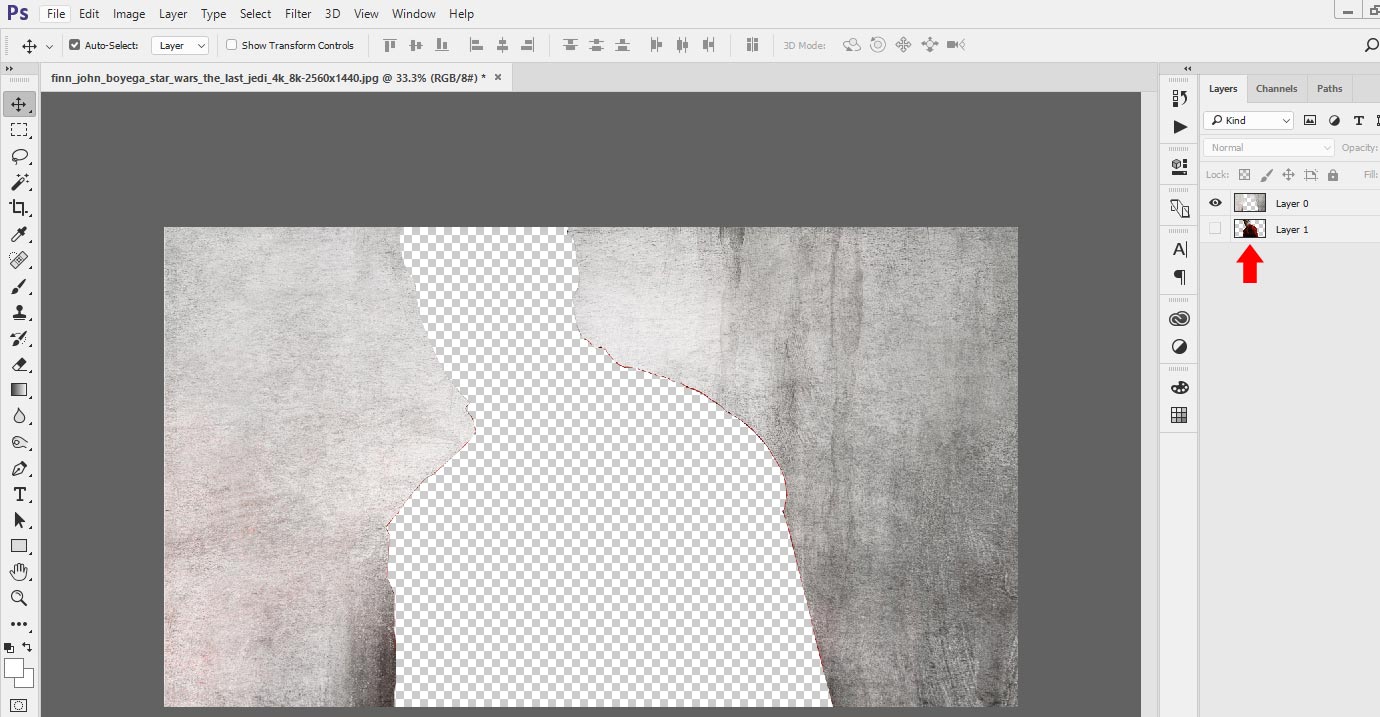Hide Layer 0 with its eye icon
Viewport: 1380px width, 717px height.
click(x=1215, y=203)
